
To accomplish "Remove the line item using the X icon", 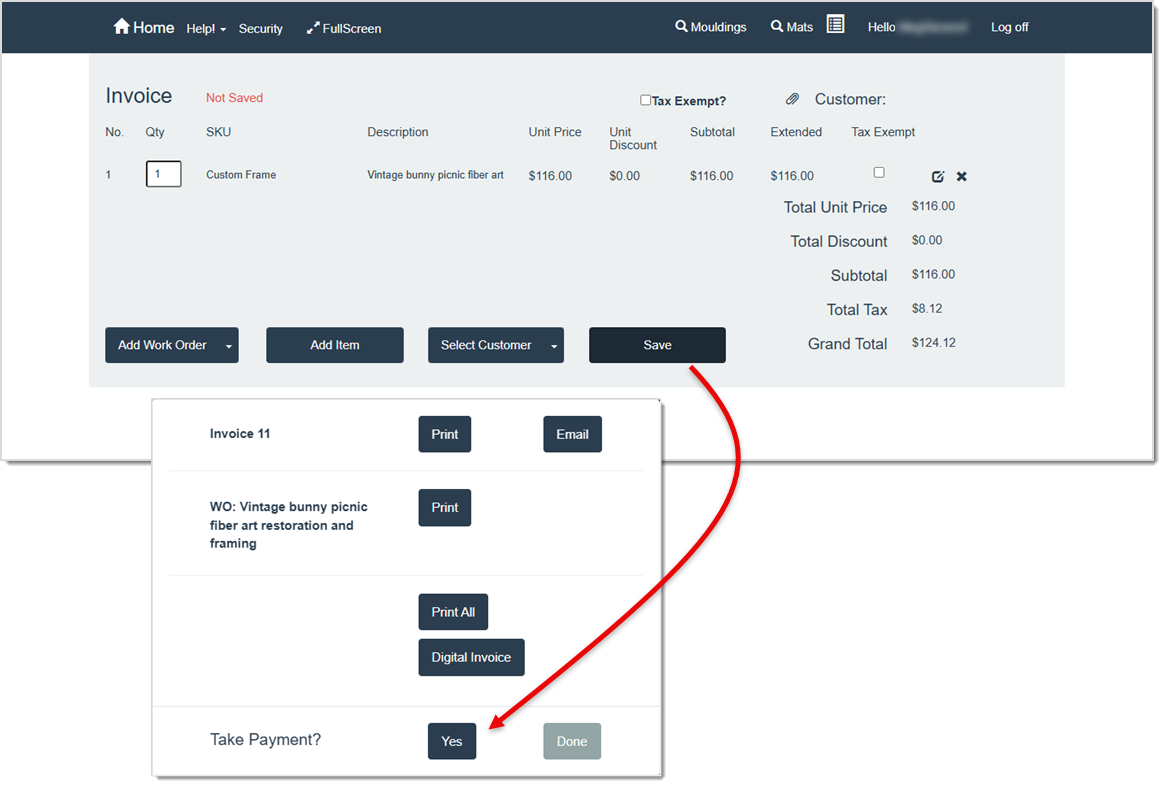I will pos(961,175).
